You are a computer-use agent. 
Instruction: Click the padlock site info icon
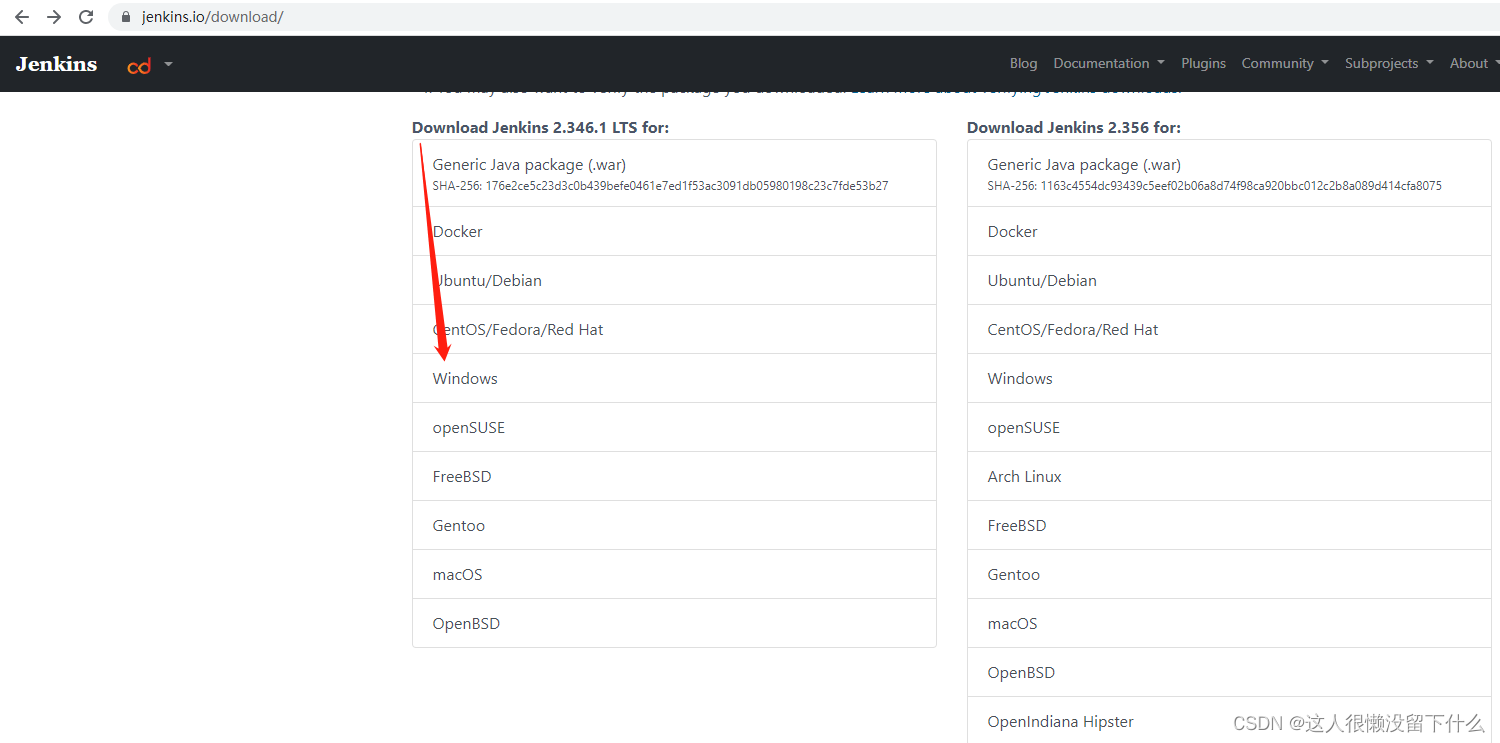coord(126,17)
